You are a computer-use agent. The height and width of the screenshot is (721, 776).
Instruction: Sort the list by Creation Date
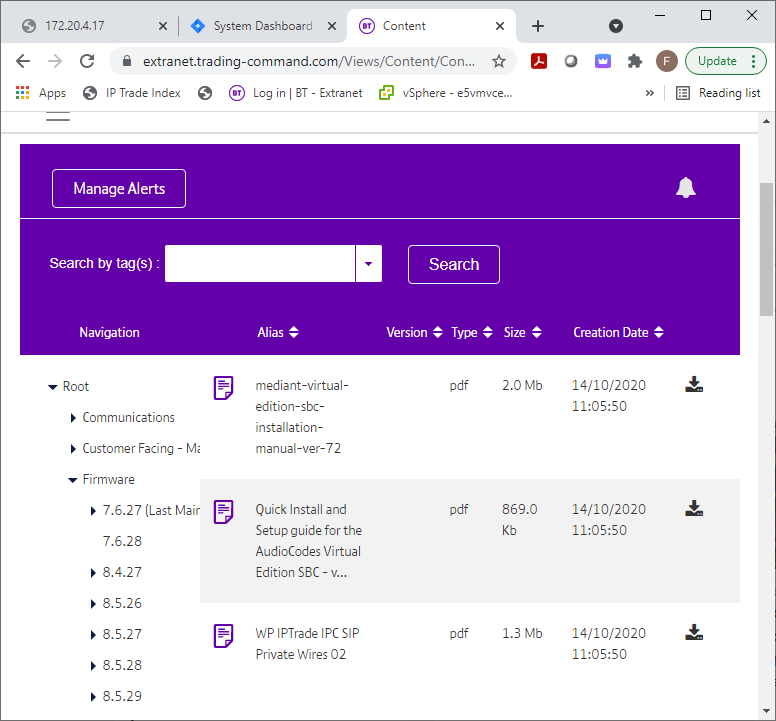pyautogui.click(x=618, y=332)
